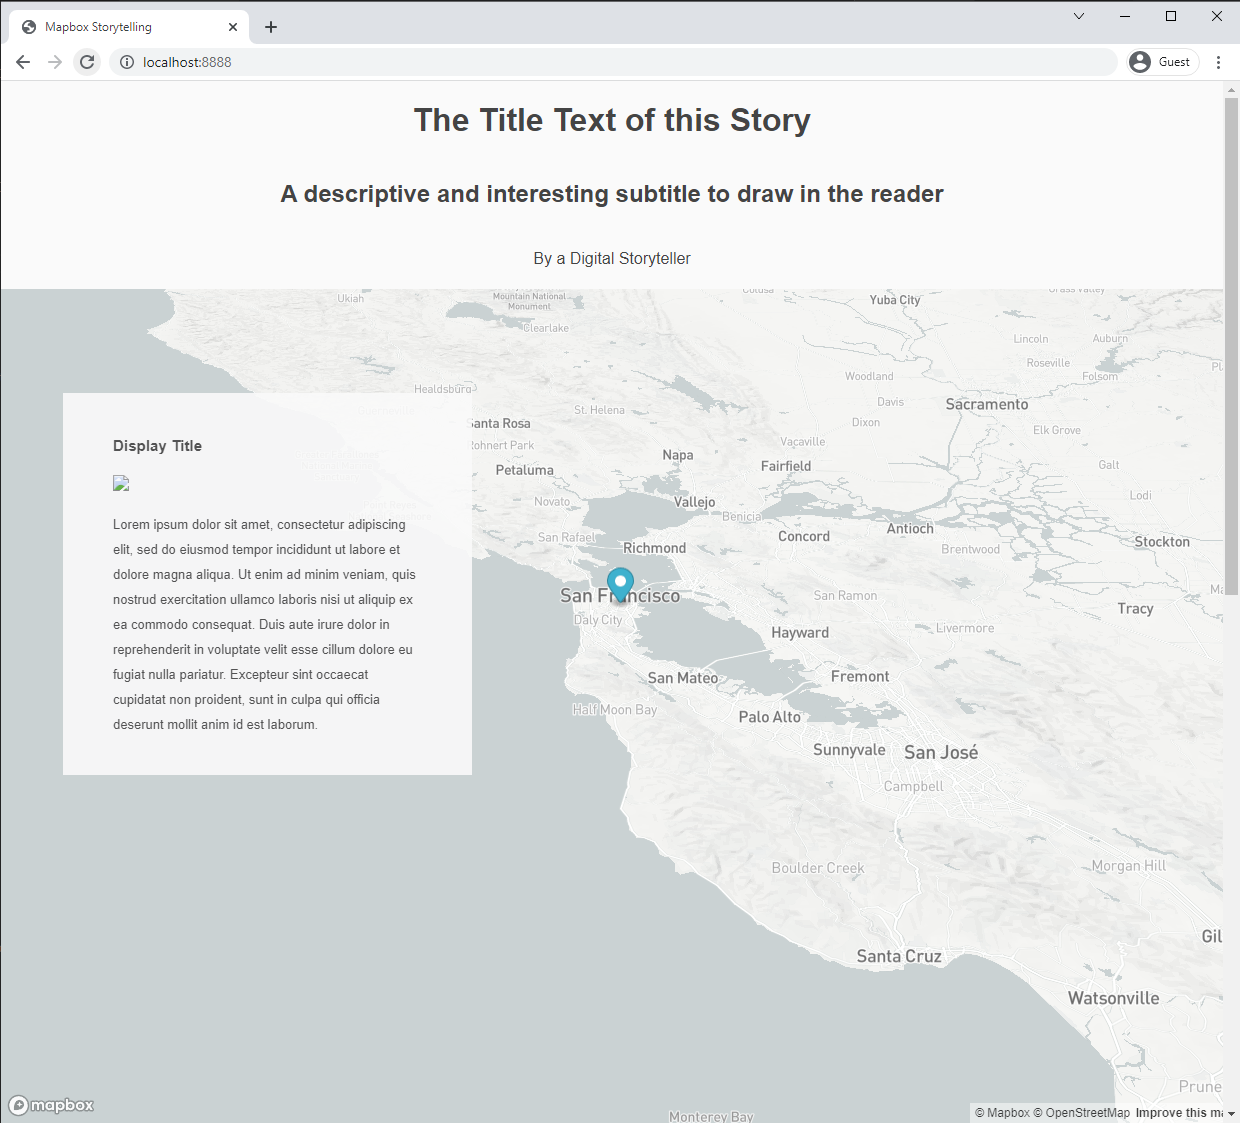This screenshot has width=1240, height=1123.
Task: Select the Display Title heading text
Action: click(157, 445)
